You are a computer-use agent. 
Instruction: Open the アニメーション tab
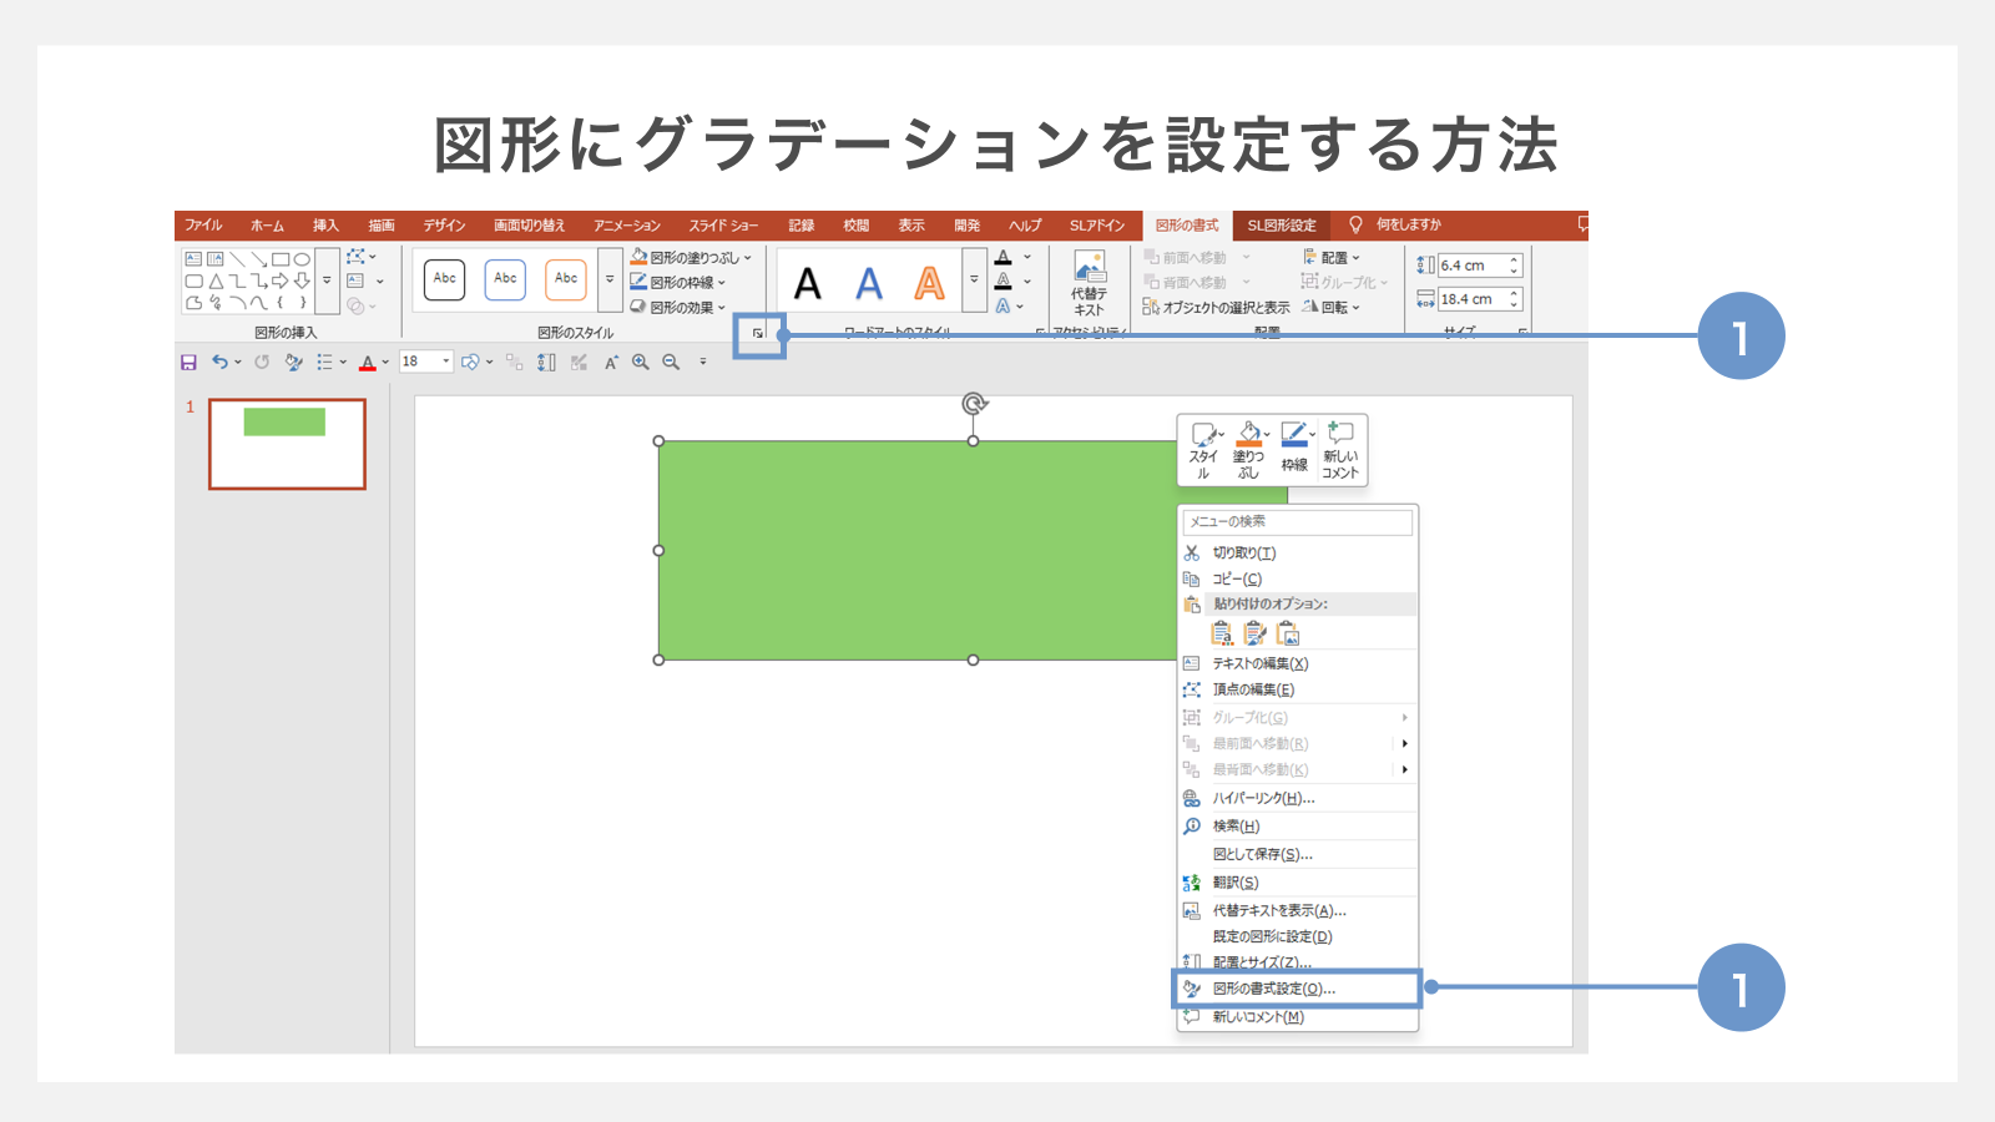point(627,225)
